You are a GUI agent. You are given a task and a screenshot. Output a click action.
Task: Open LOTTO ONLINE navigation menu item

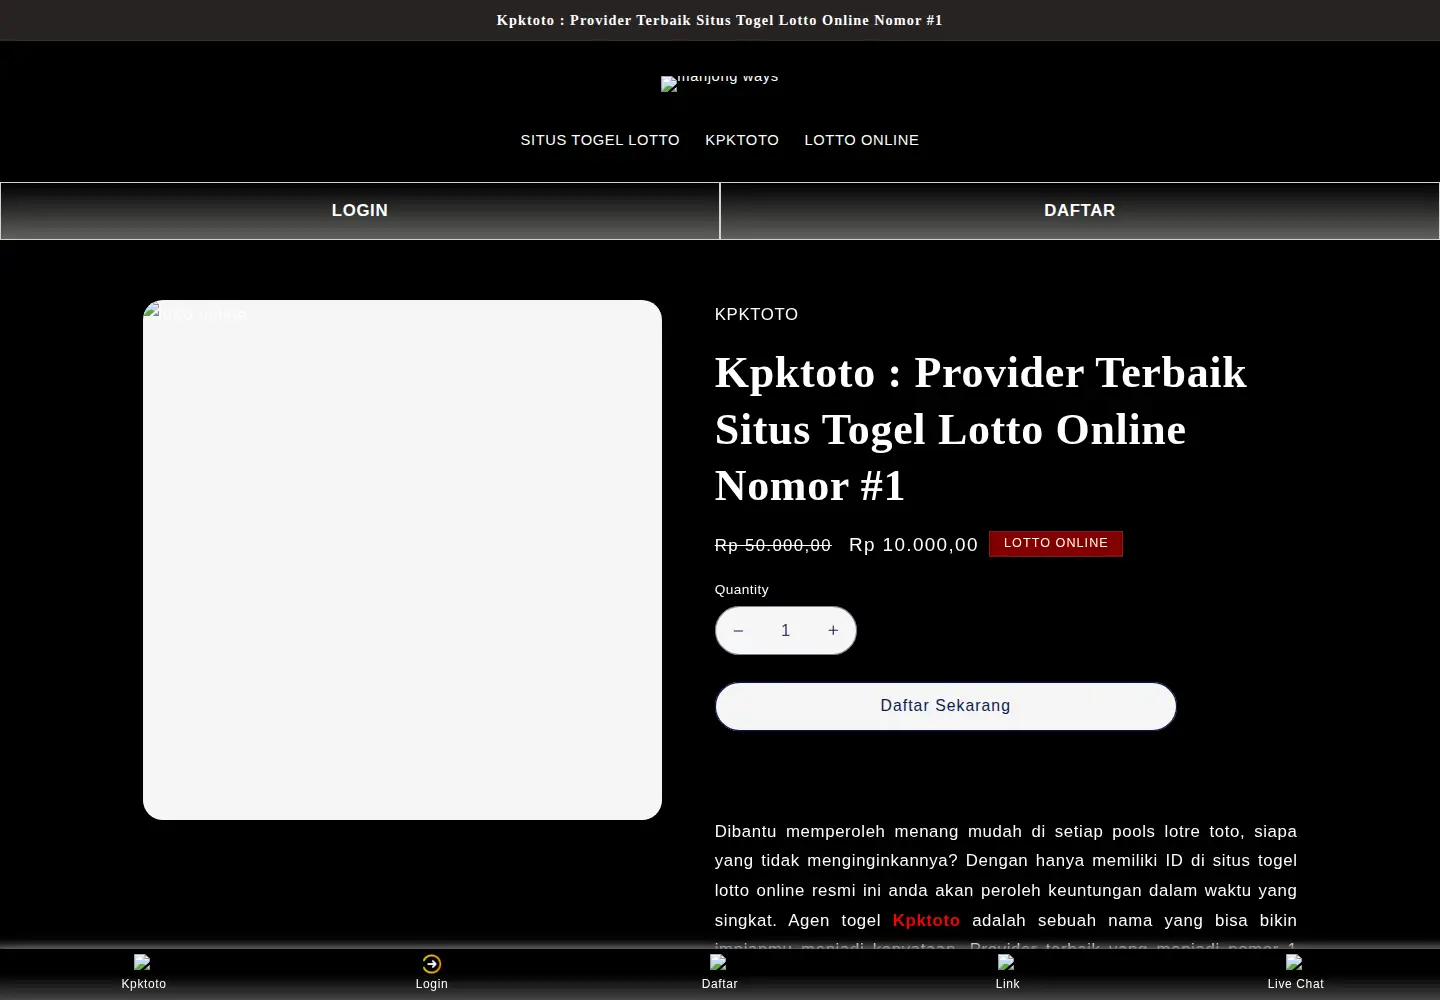pyautogui.click(x=861, y=140)
